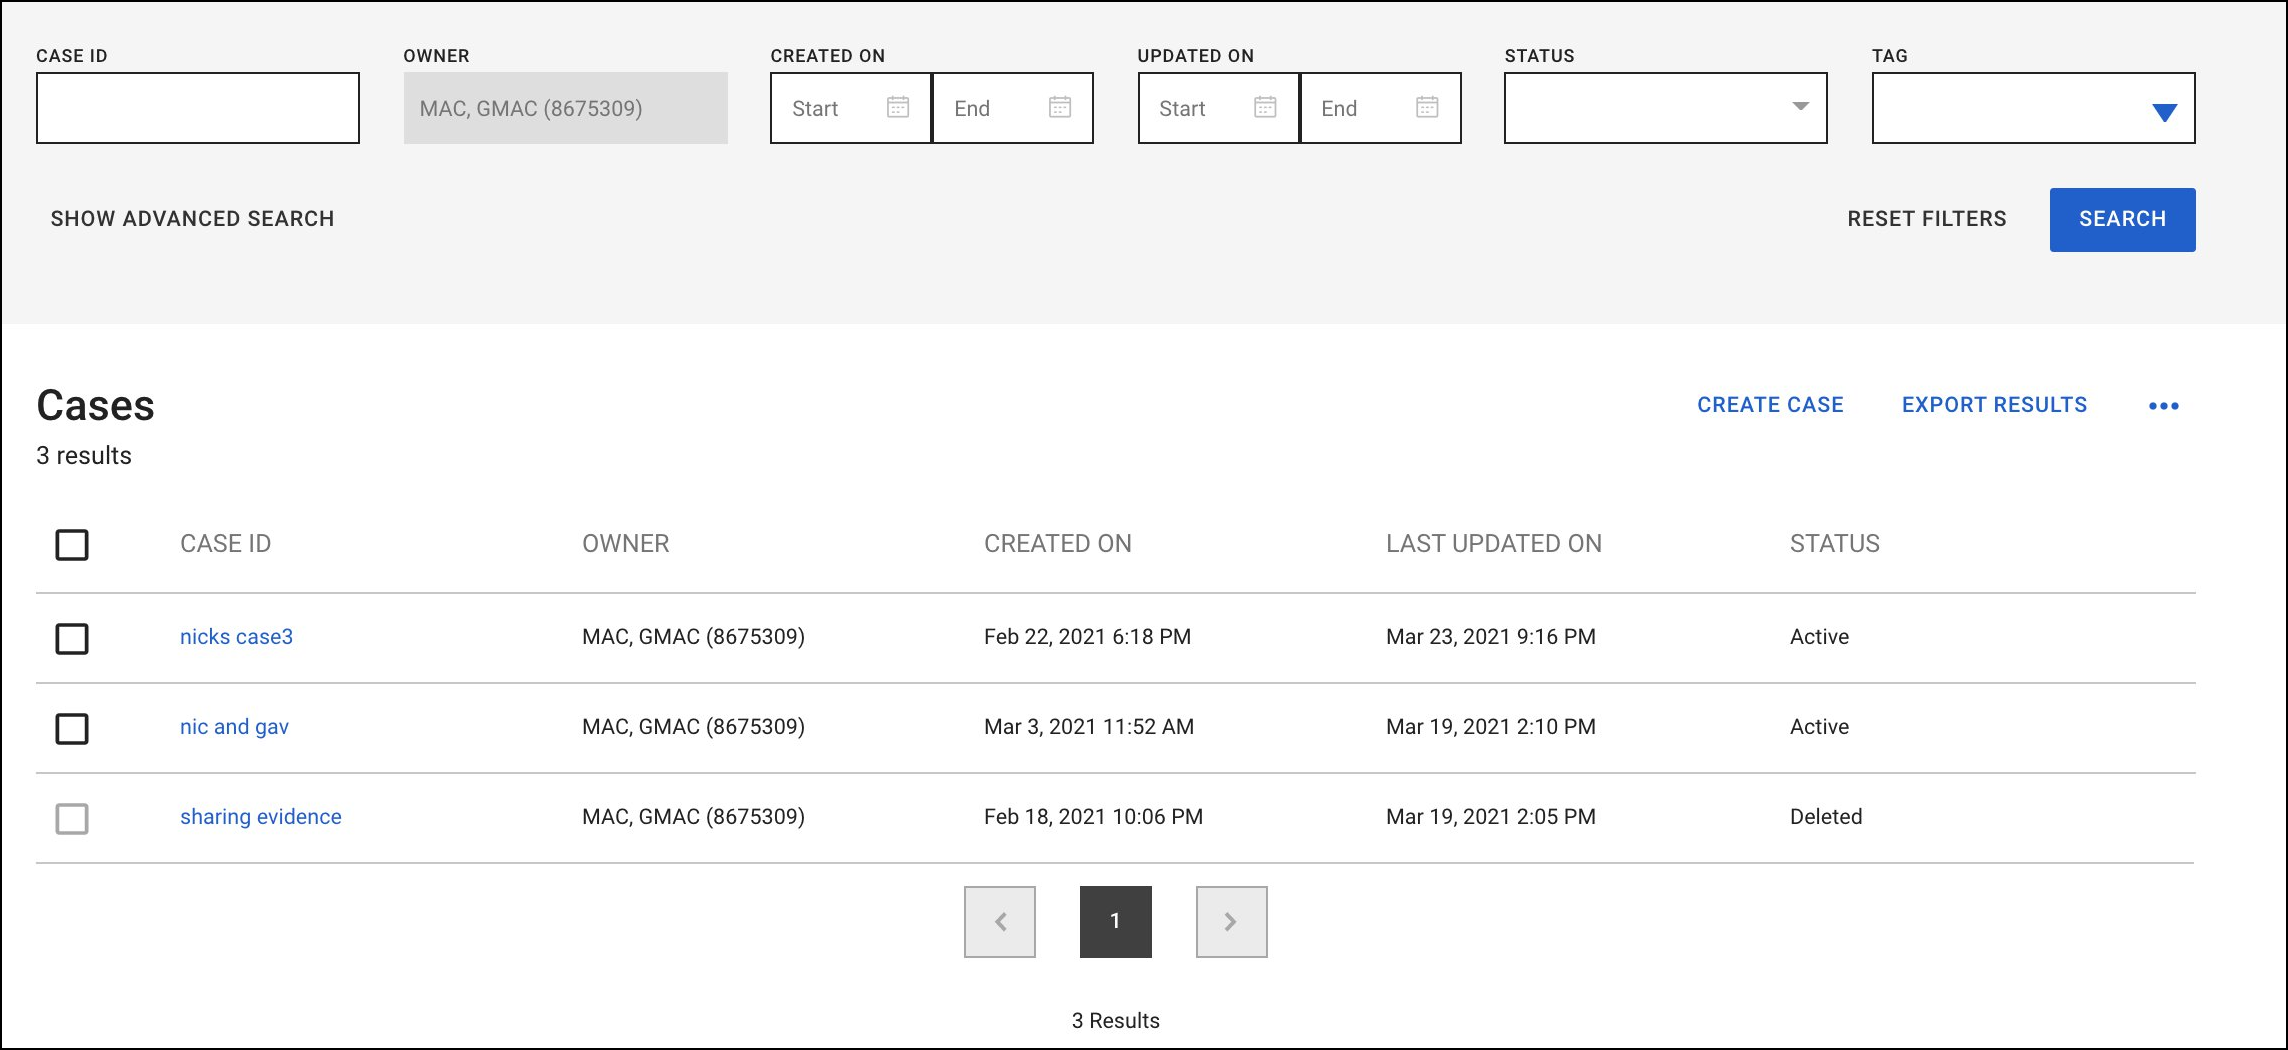Click inside the Case ID input field

(197, 107)
